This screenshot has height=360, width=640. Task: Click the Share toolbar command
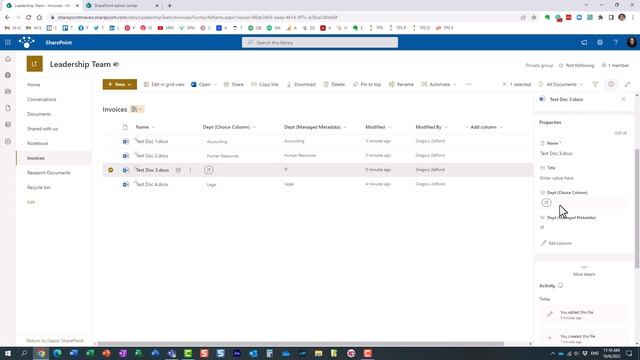pyautogui.click(x=233, y=84)
